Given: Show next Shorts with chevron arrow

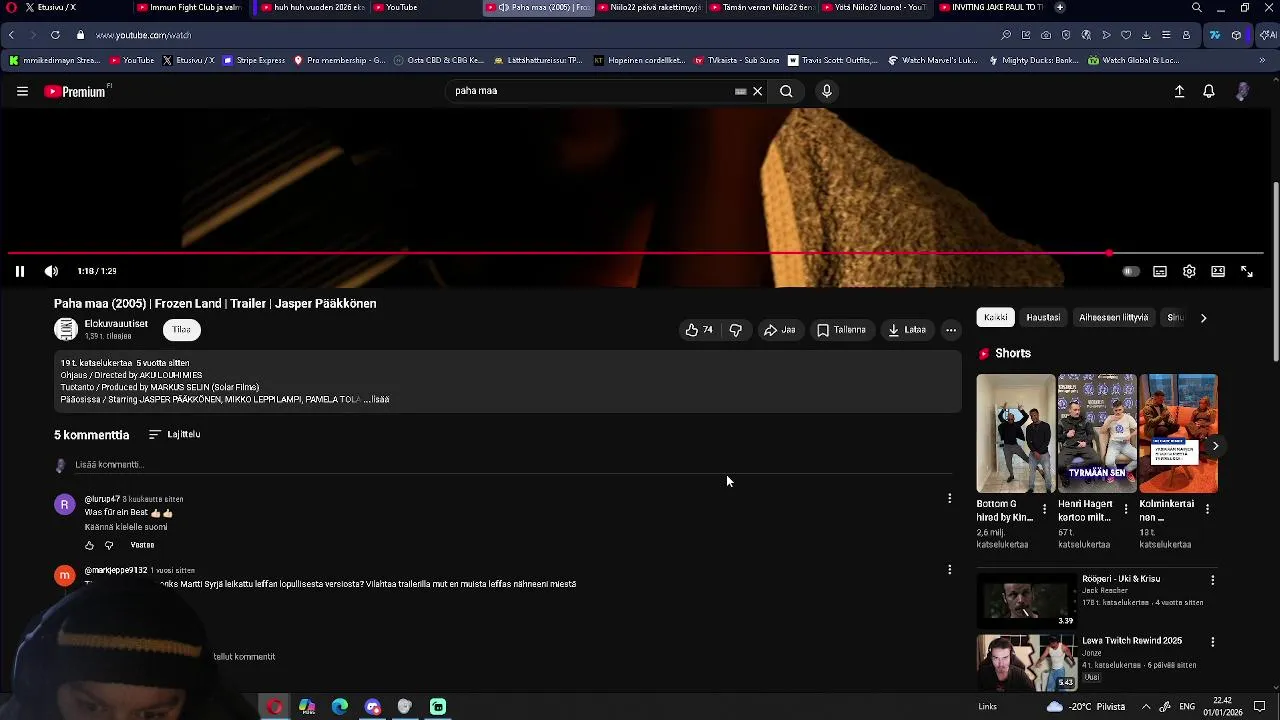Looking at the screenshot, I should pyautogui.click(x=1215, y=445).
